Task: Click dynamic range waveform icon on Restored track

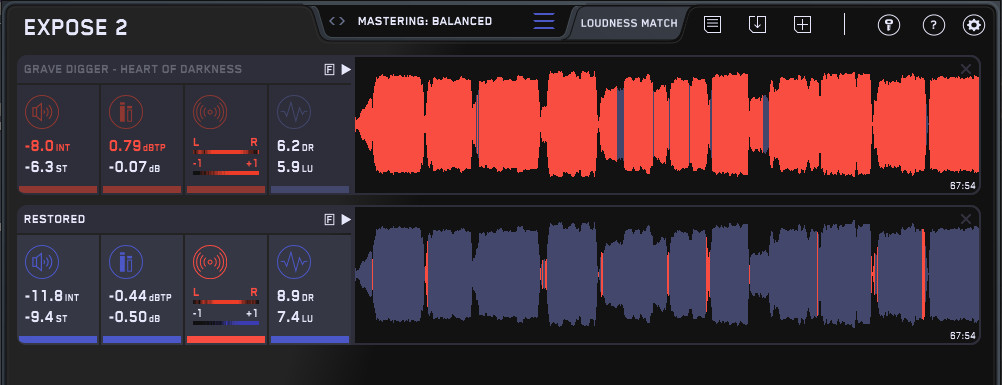Action: [x=293, y=262]
